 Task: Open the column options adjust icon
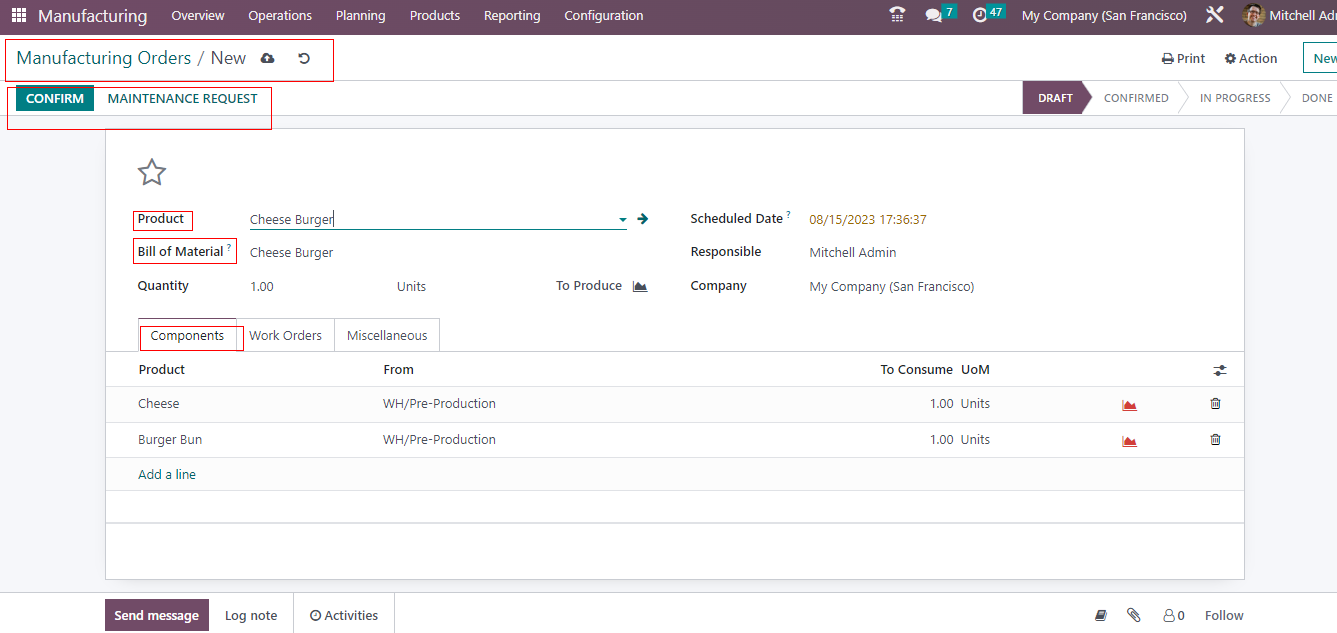click(x=1220, y=370)
